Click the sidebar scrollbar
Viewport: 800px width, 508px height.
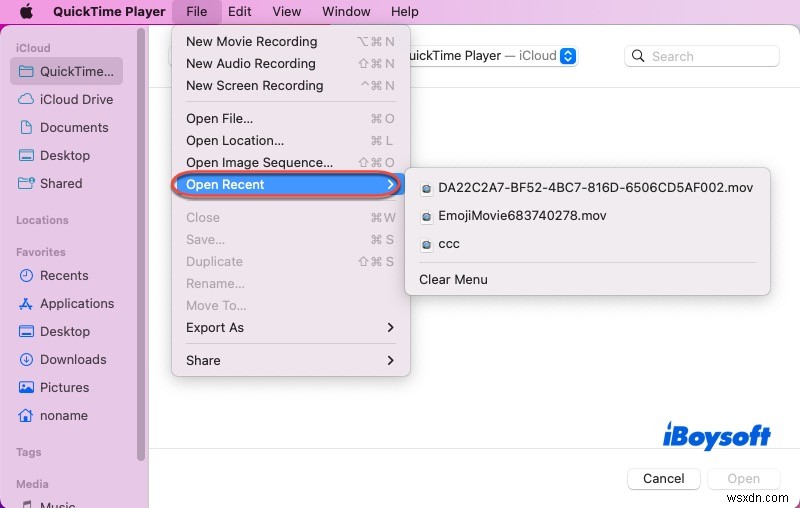141,245
